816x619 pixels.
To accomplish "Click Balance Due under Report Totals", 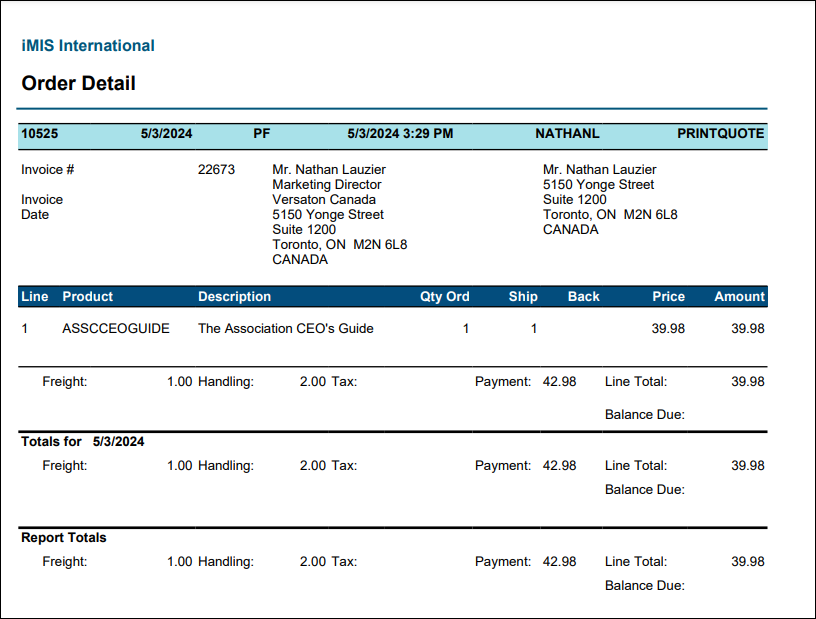I will point(645,586).
